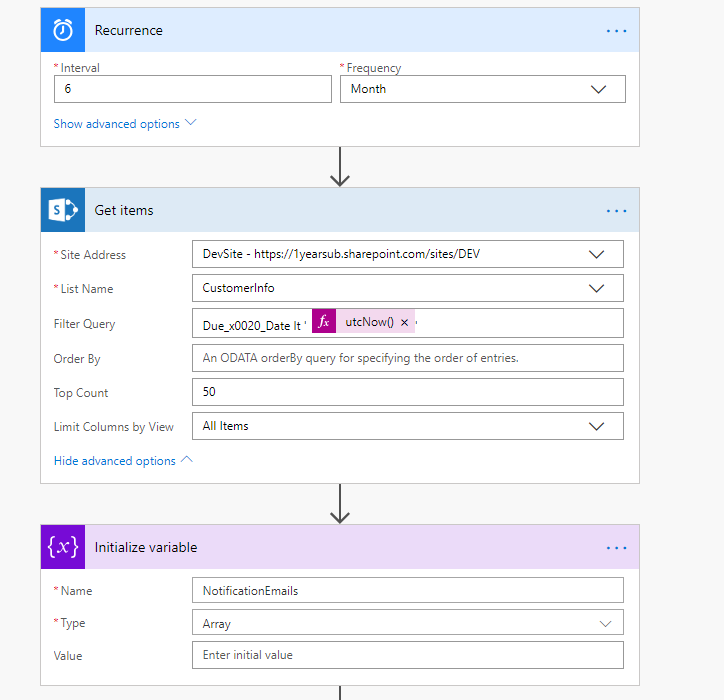Open the Recurrence step ellipsis menu

(616, 30)
